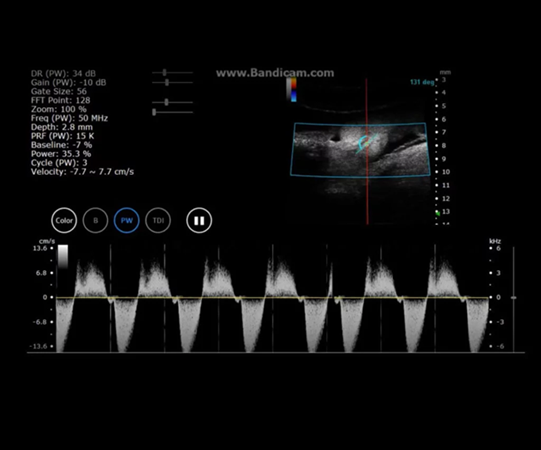Image resolution: width=541 pixels, height=450 pixels.
Task: Click the spectrum grayscale bar
Action: [63, 256]
